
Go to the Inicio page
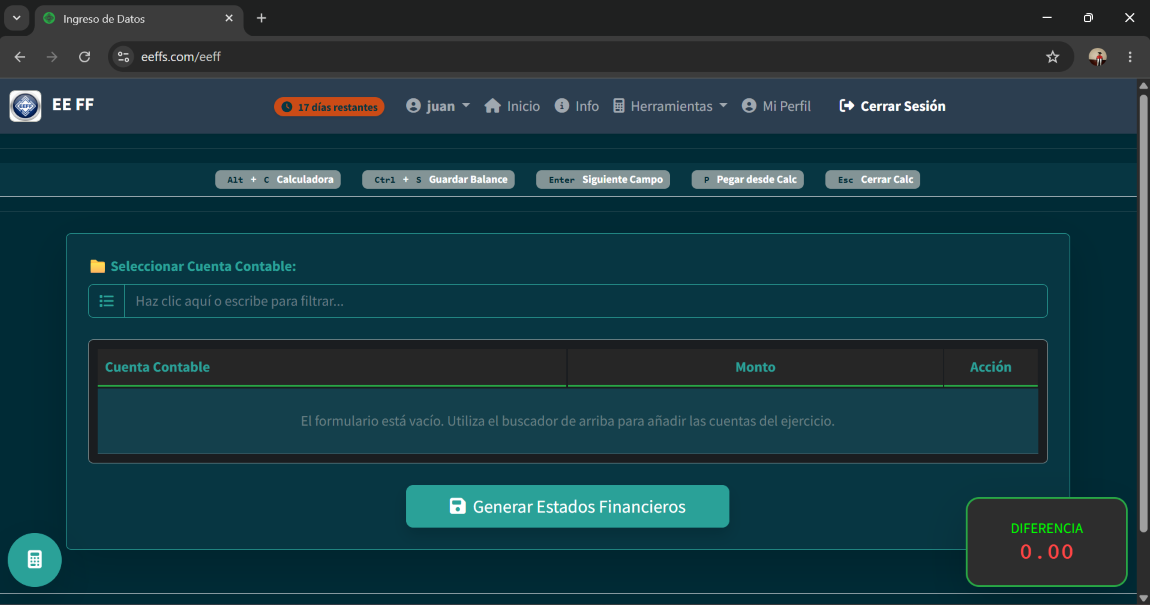tap(512, 106)
